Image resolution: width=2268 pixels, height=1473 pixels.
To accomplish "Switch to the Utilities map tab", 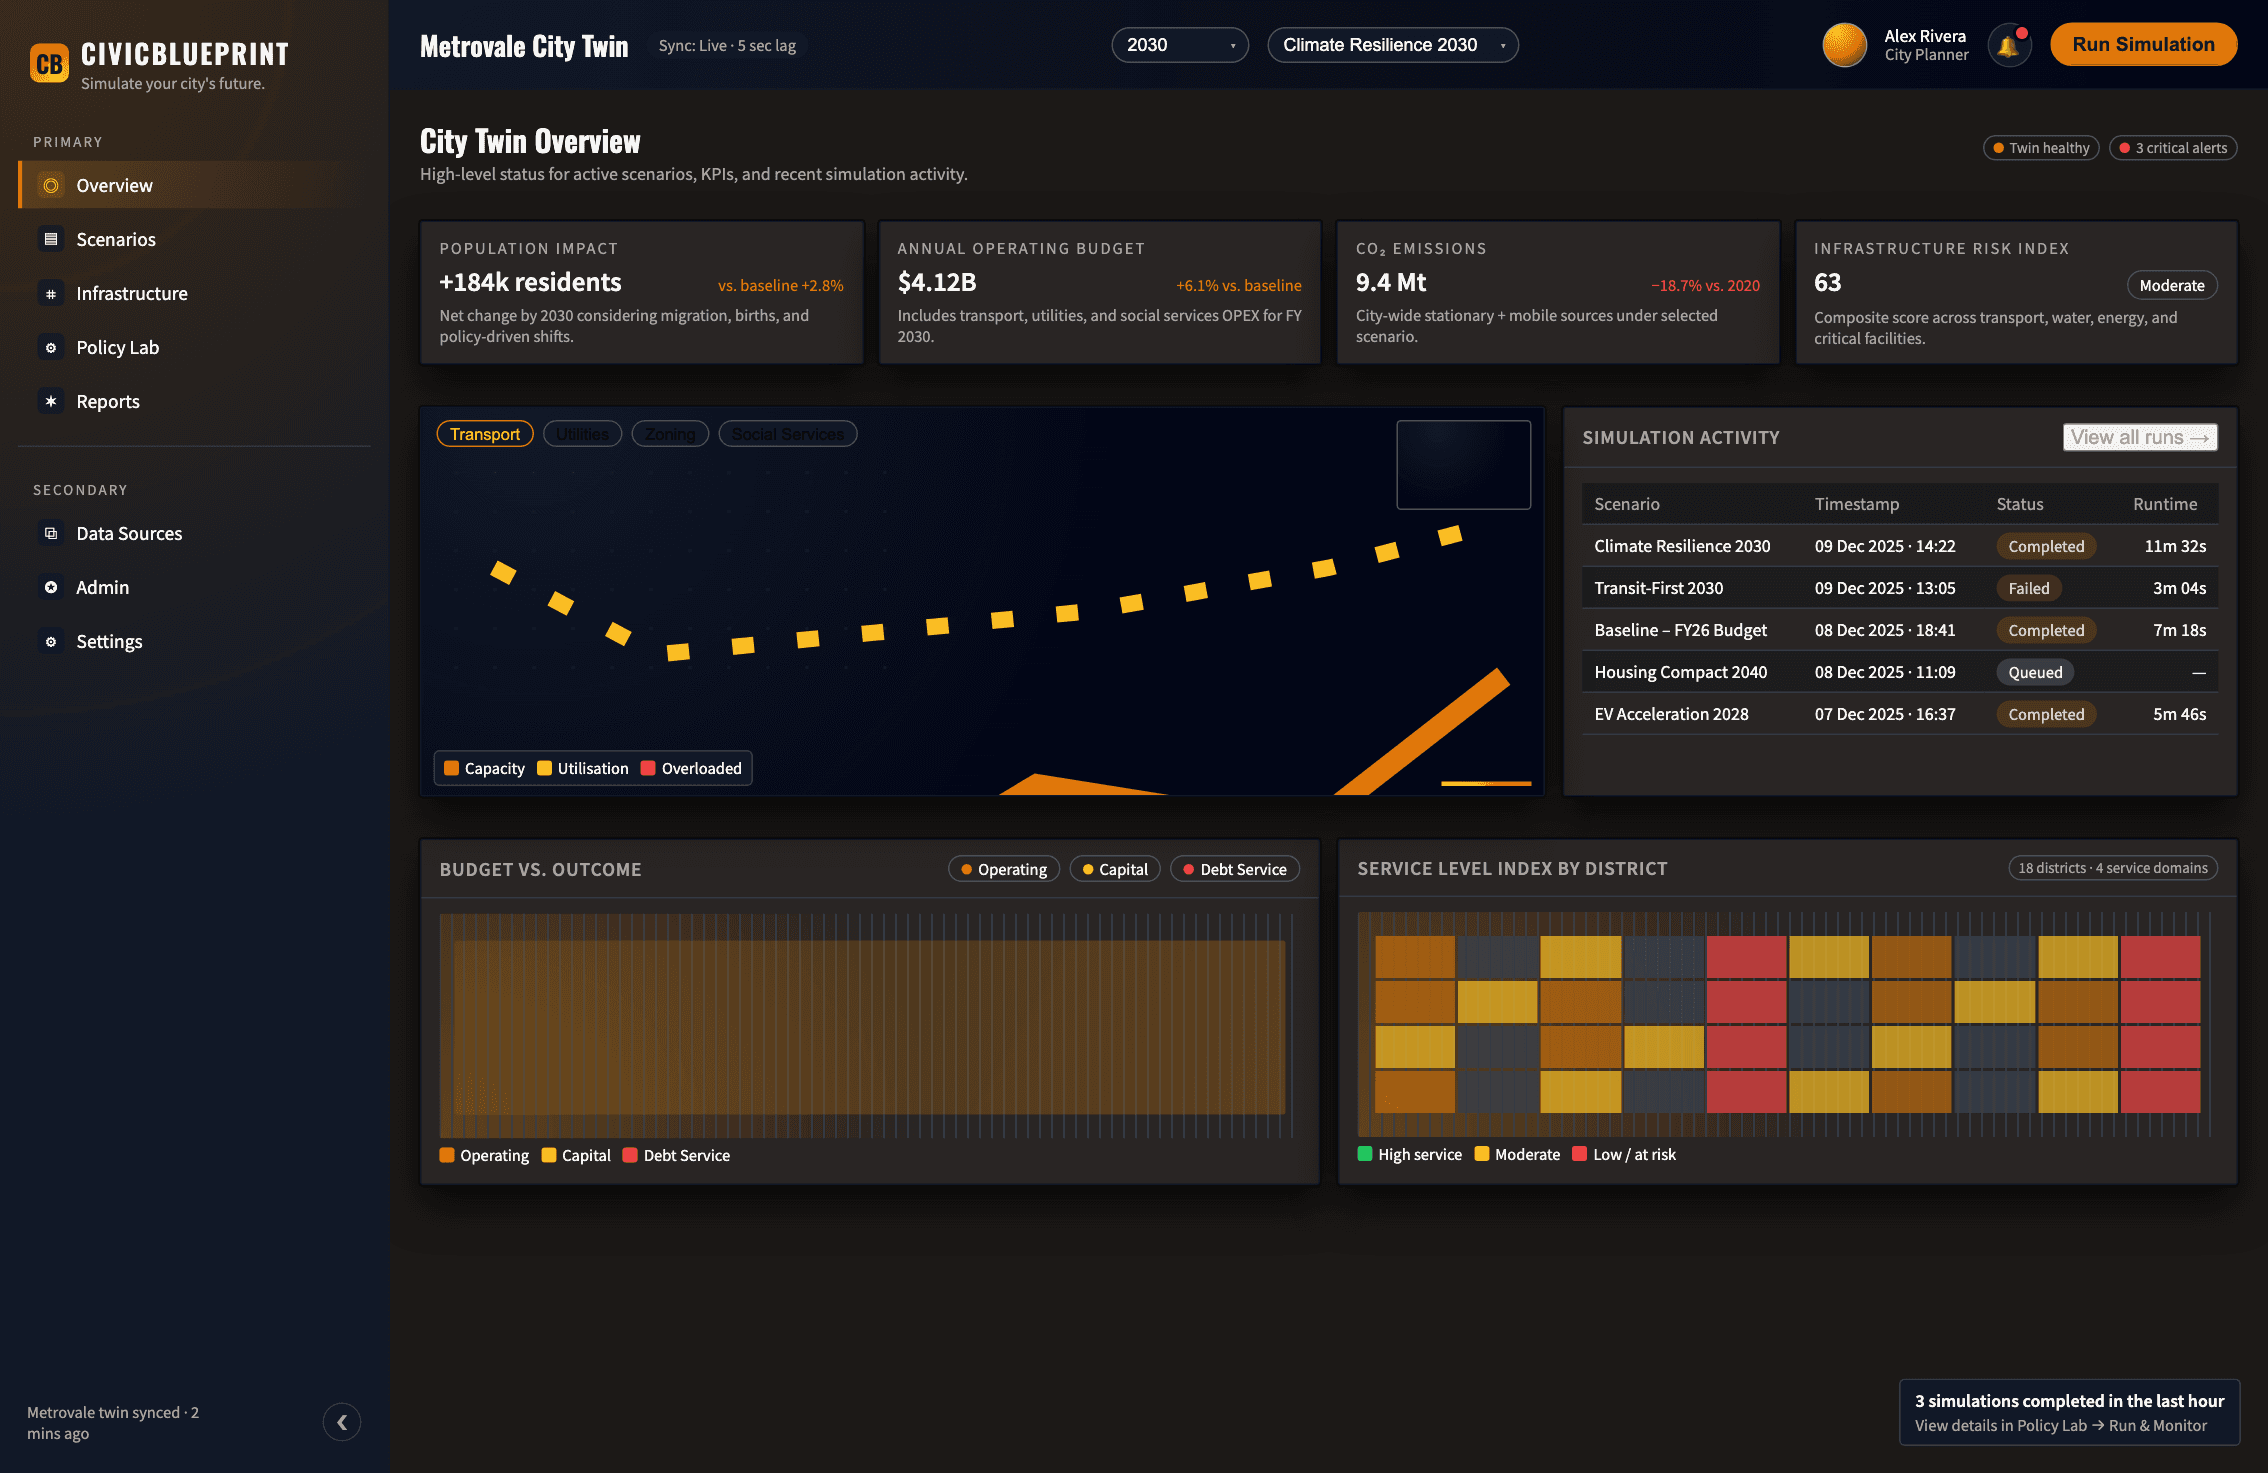I will (582, 434).
